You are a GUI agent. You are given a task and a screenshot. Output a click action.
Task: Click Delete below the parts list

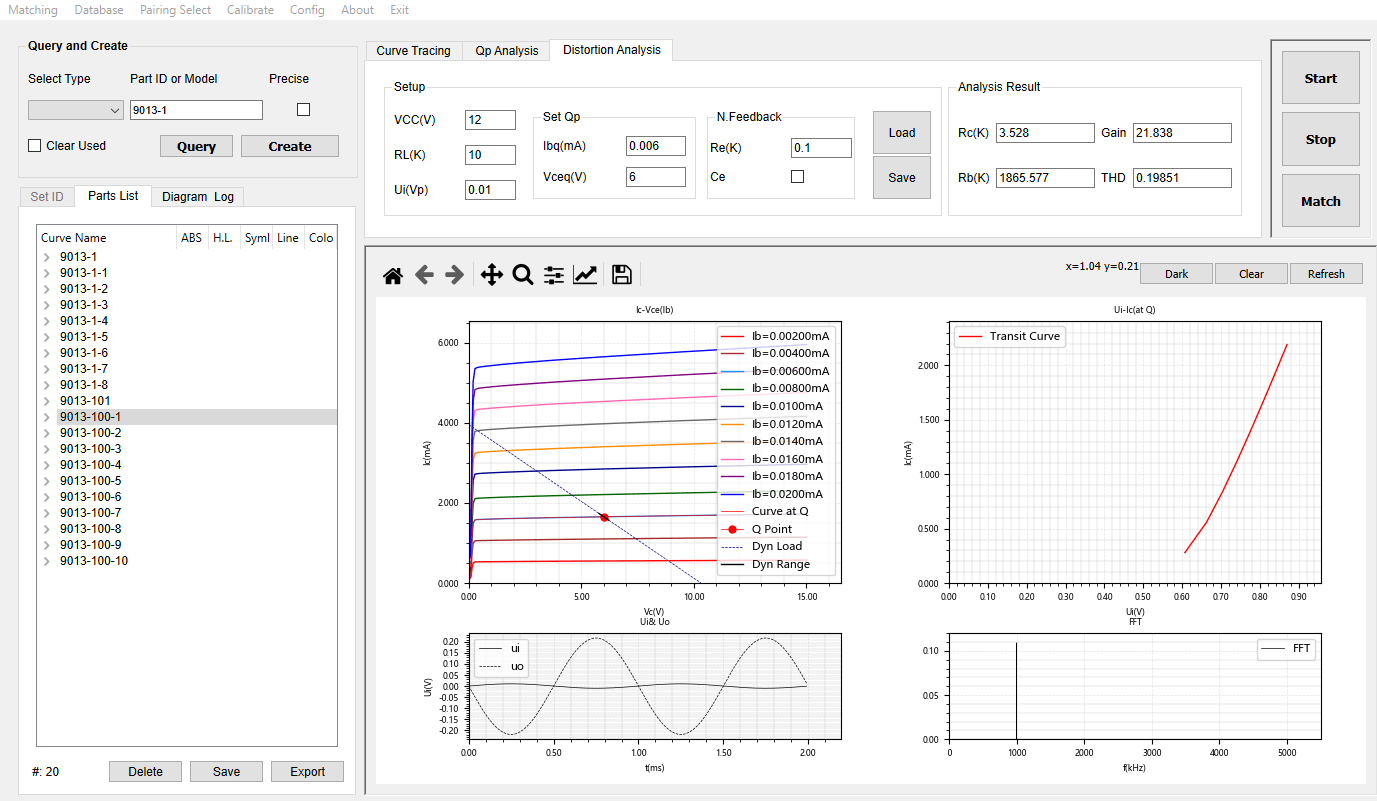(x=145, y=772)
